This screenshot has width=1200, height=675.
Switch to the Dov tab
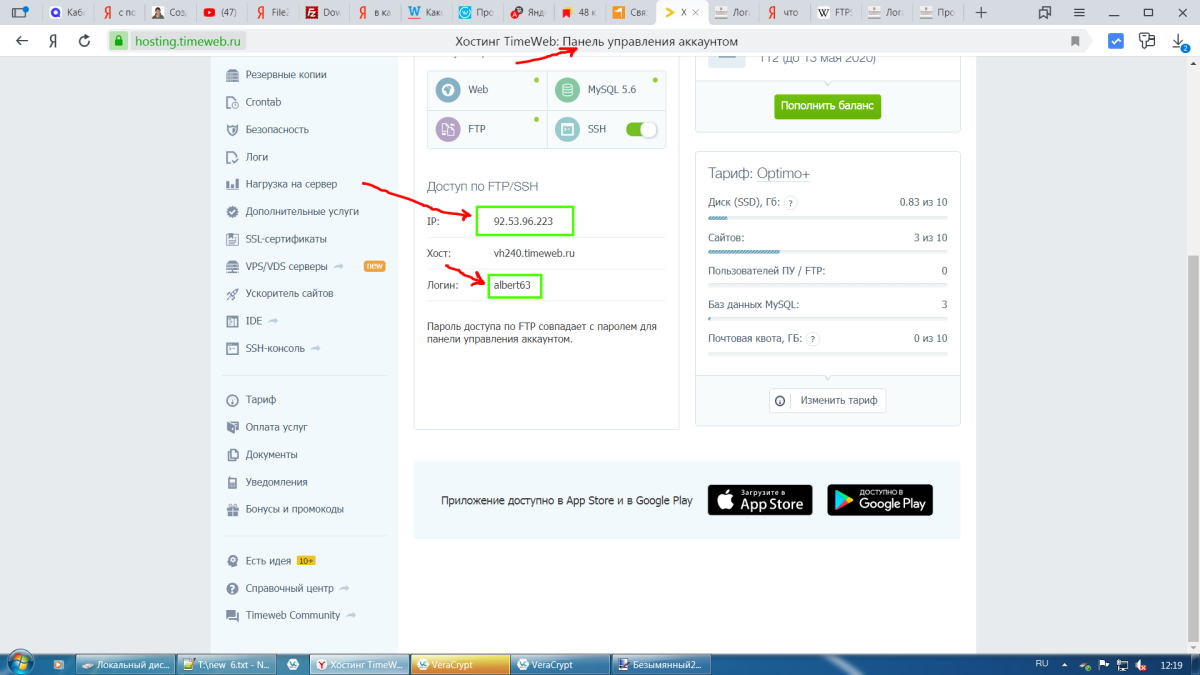(x=324, y=13)
